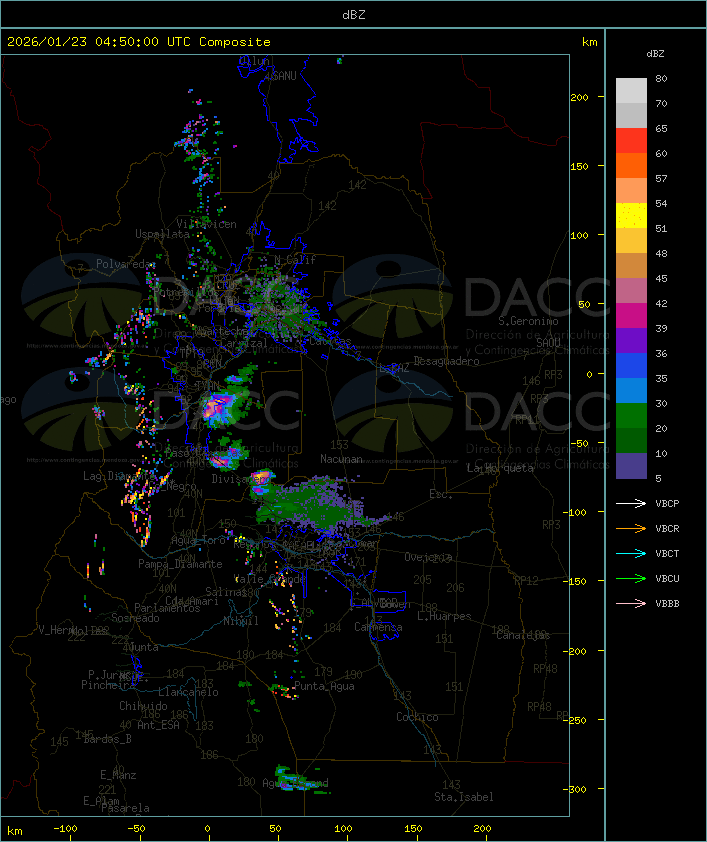Click the dBZ title at the top

[x=353, y=14]
